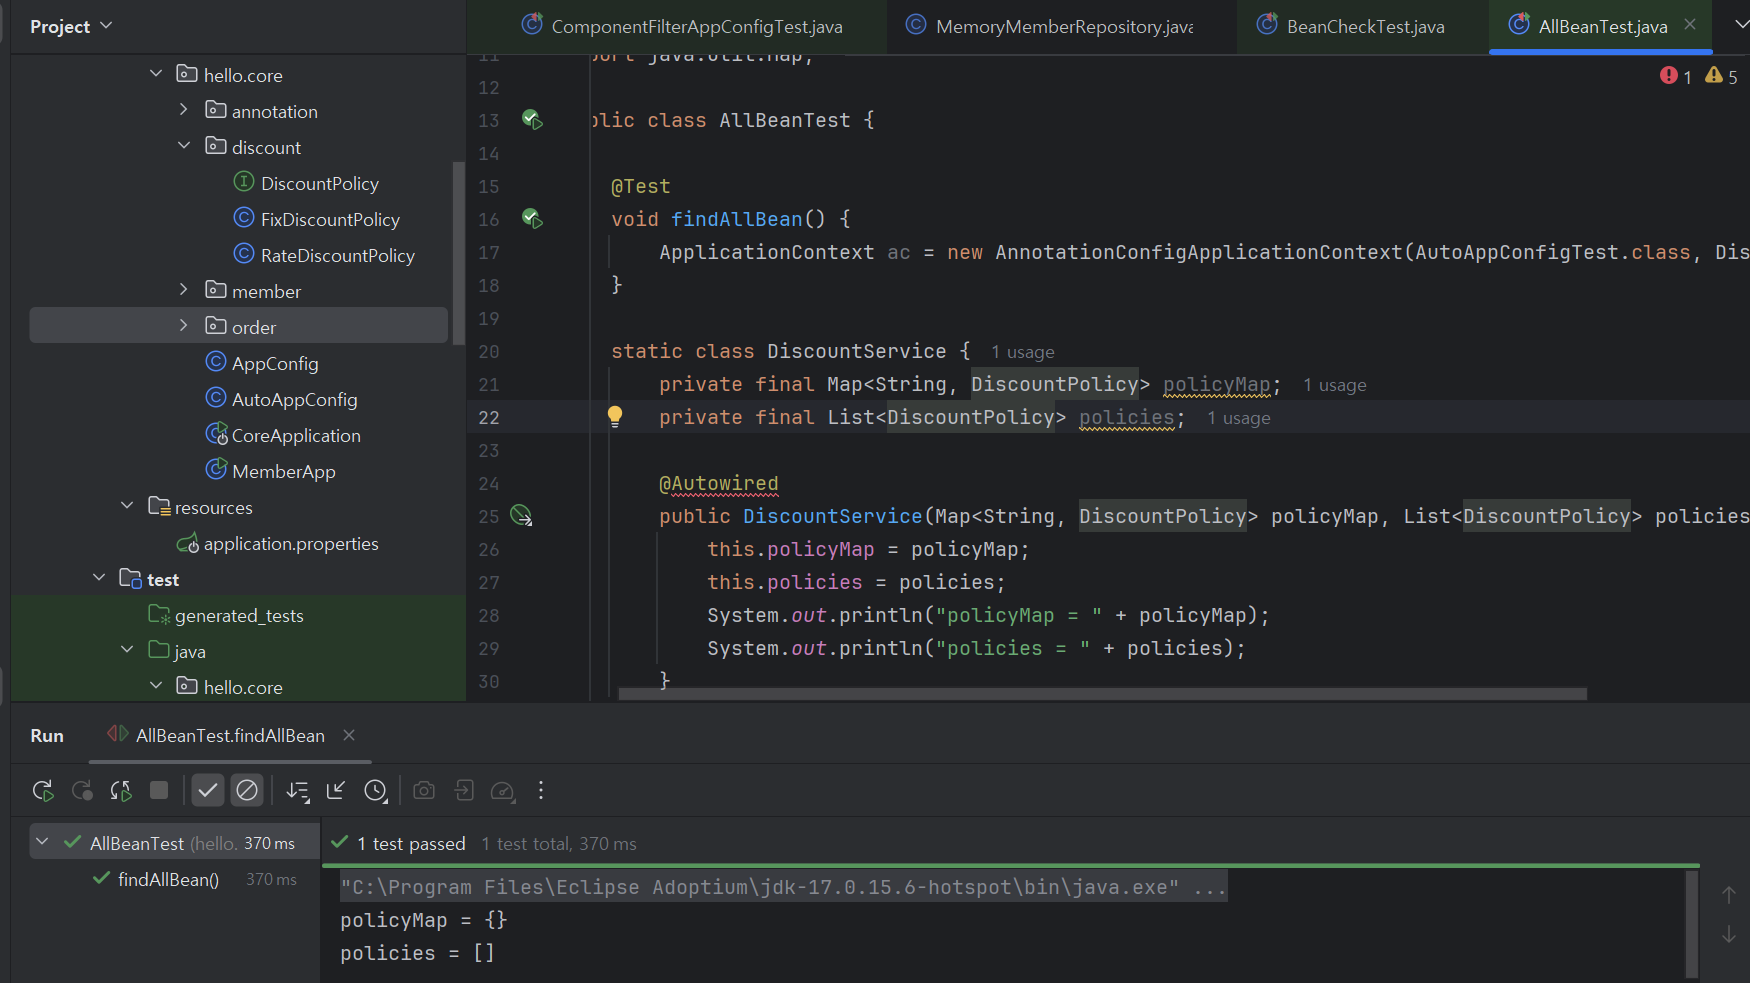1750x983 pixels.
Task: Toggle Show Ignored tests button
Action: pos(247,790)
